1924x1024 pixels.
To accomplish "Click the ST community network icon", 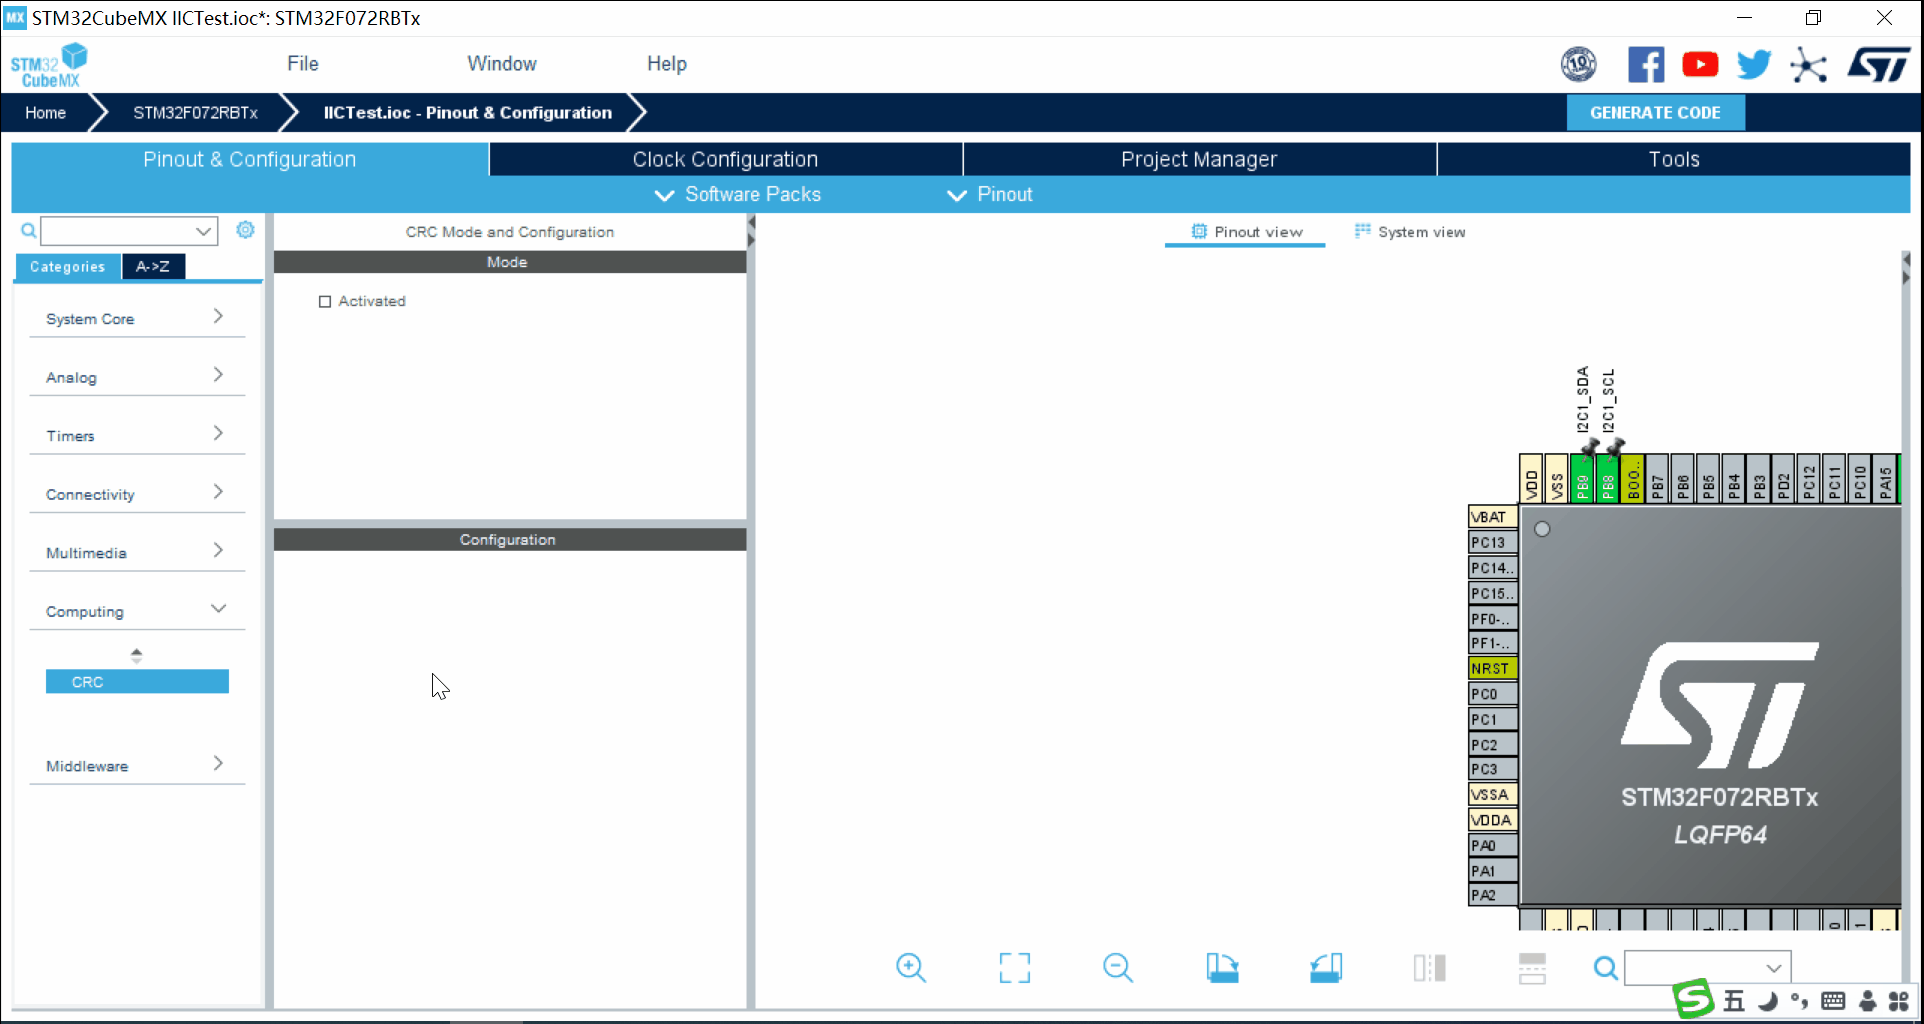I will [1808, 65].
